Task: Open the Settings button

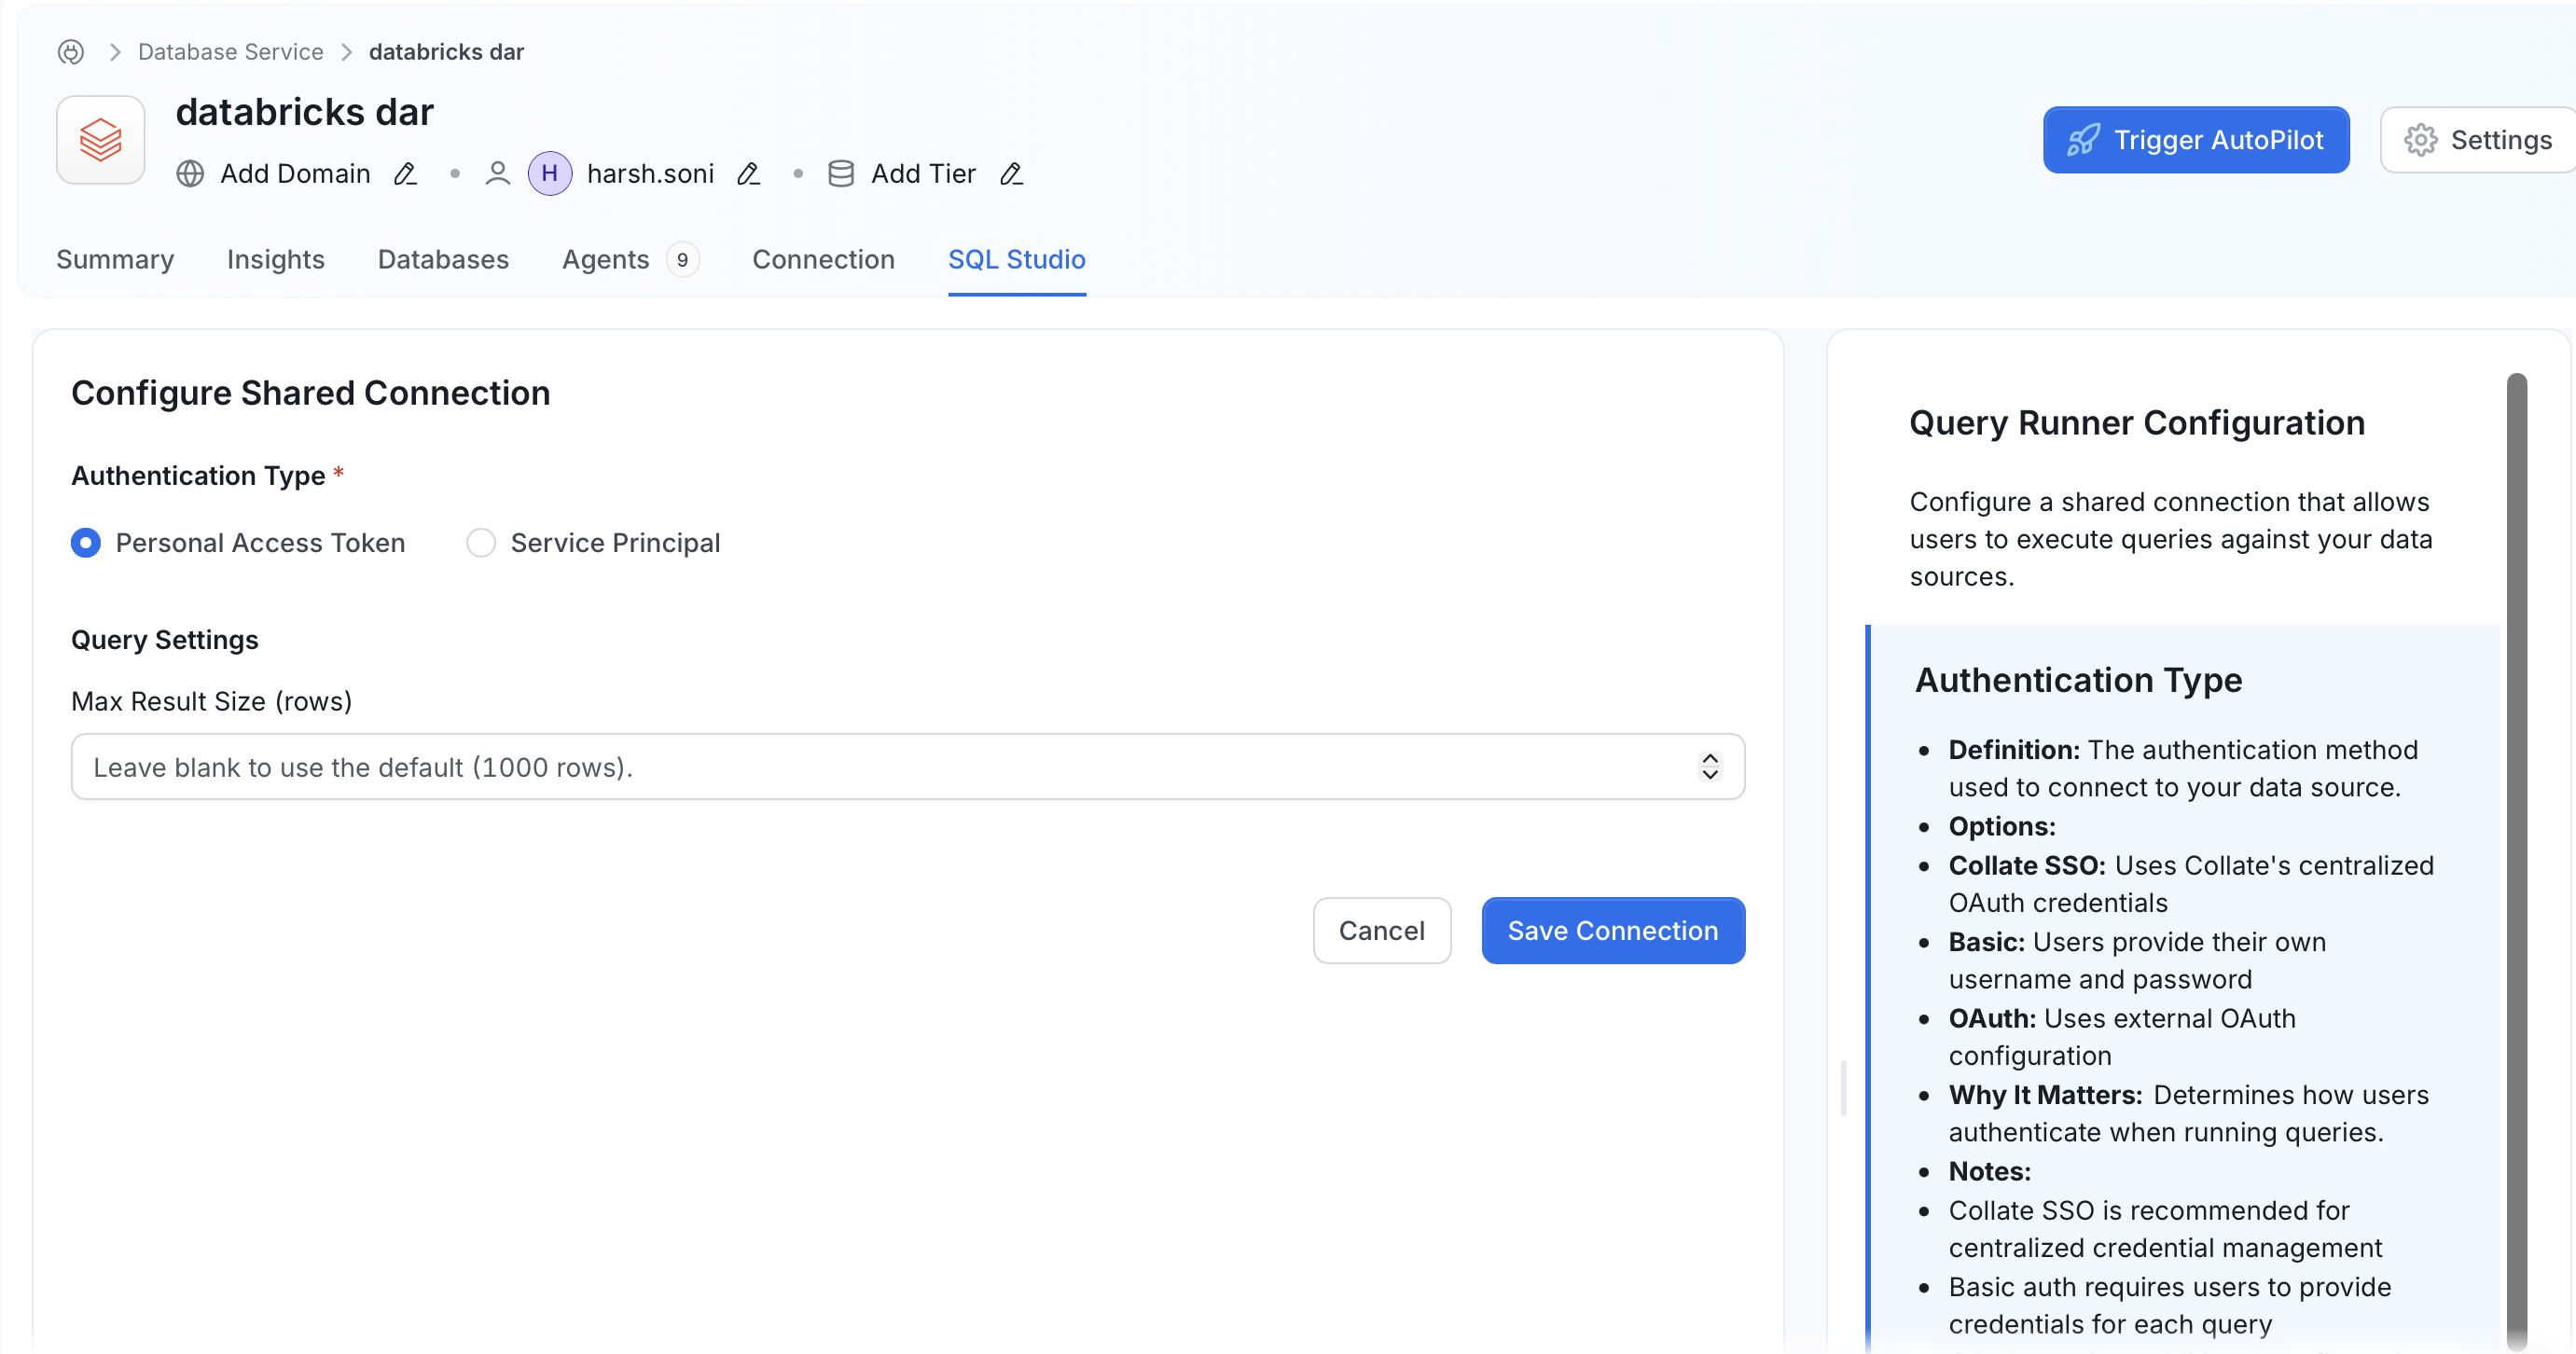Action: [2478, 140]
